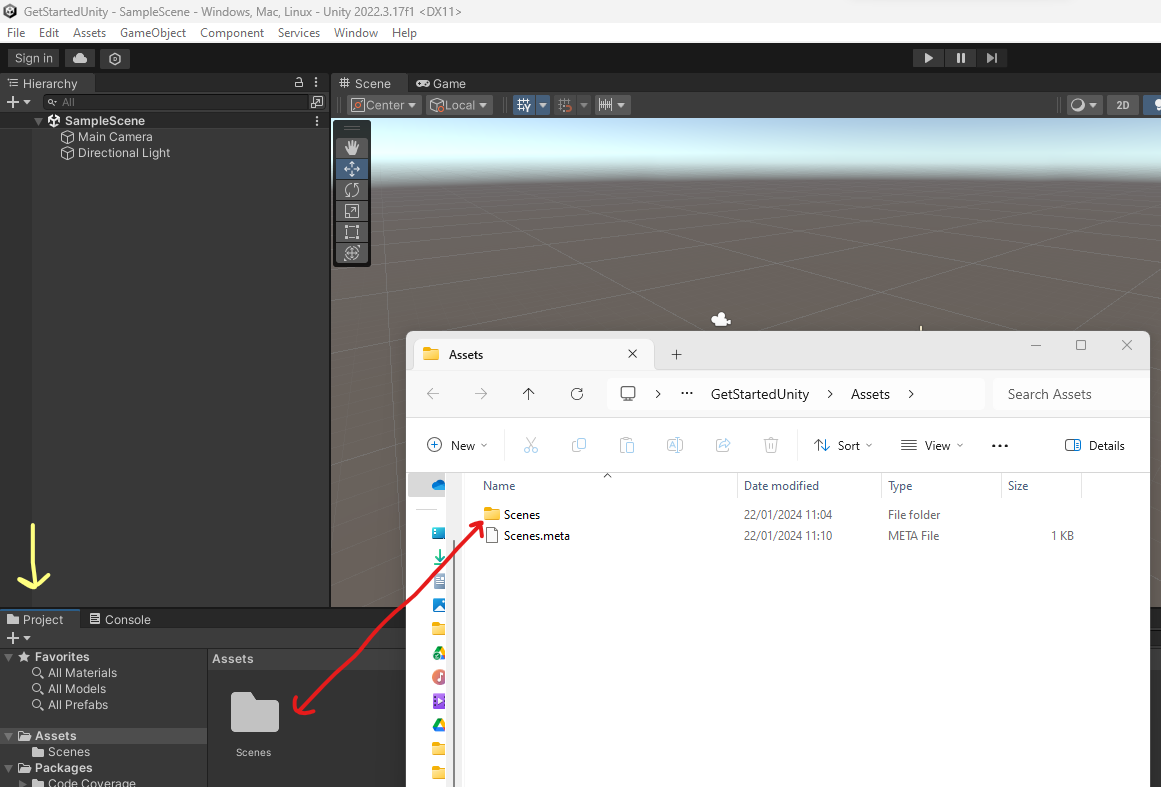Screen dimensions: 1161x787
Task: Click the Share icon in File Explorer
Action: click(723, 445)
